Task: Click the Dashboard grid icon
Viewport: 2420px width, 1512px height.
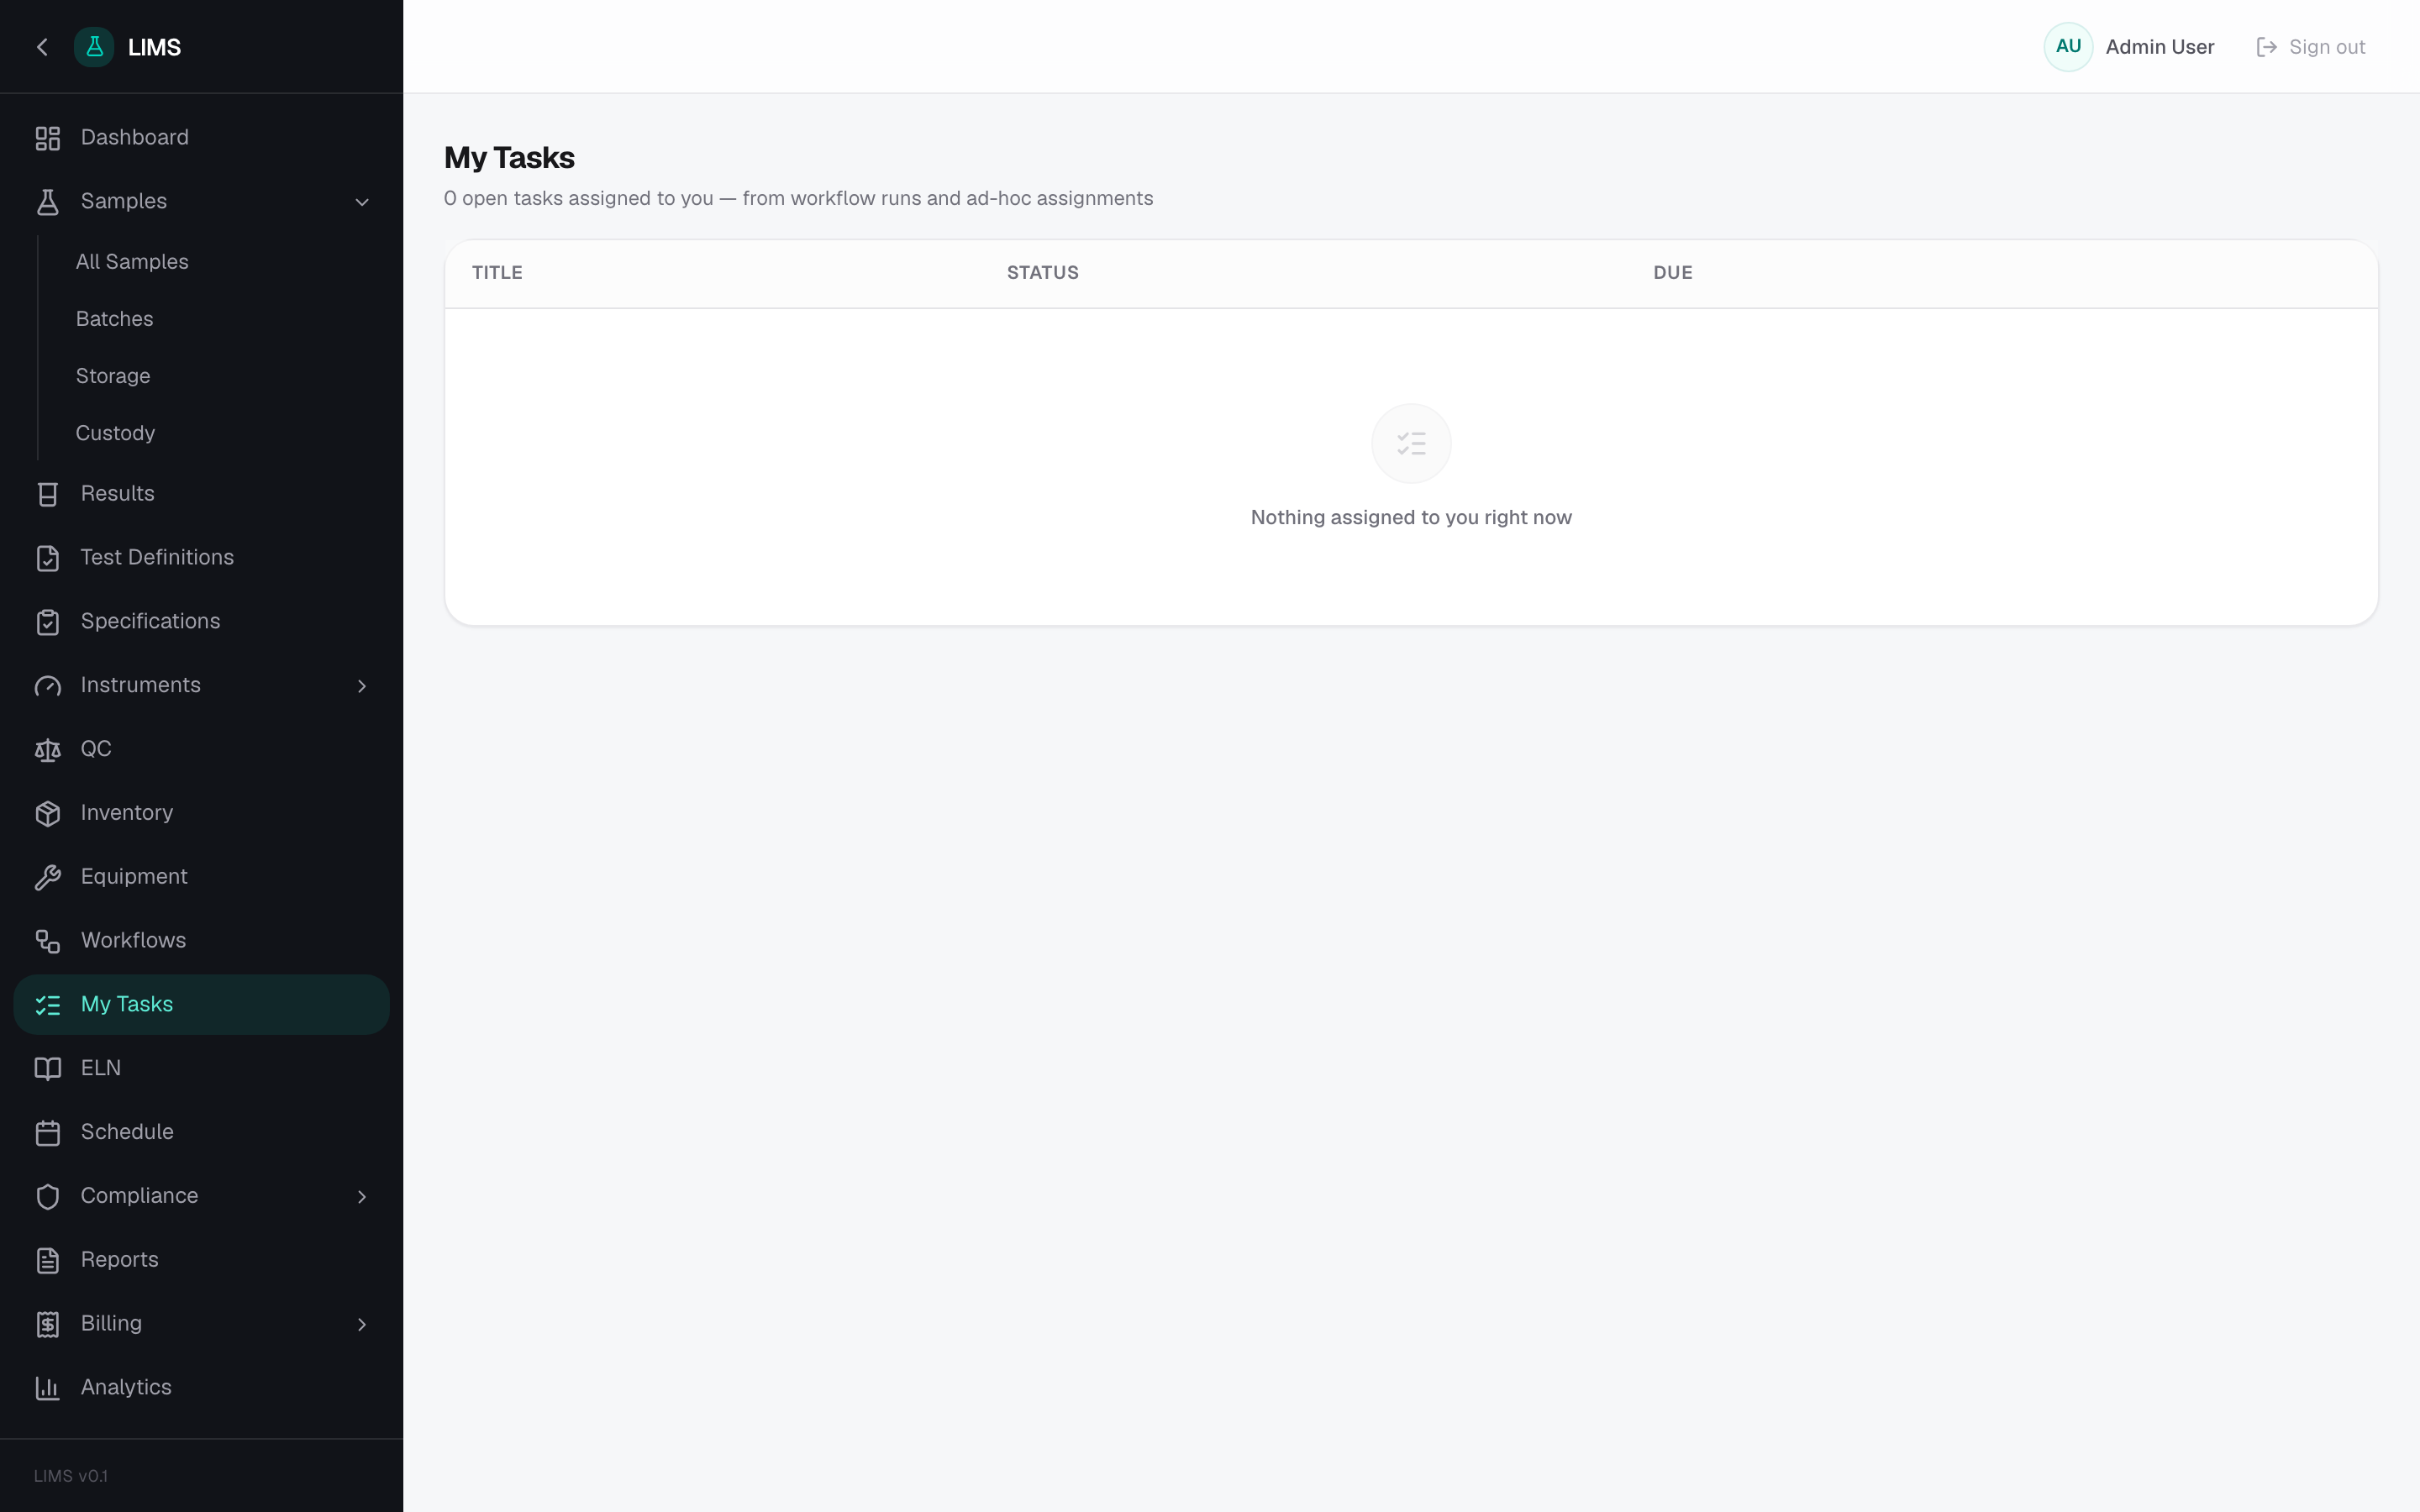Action: click(48, 138)
